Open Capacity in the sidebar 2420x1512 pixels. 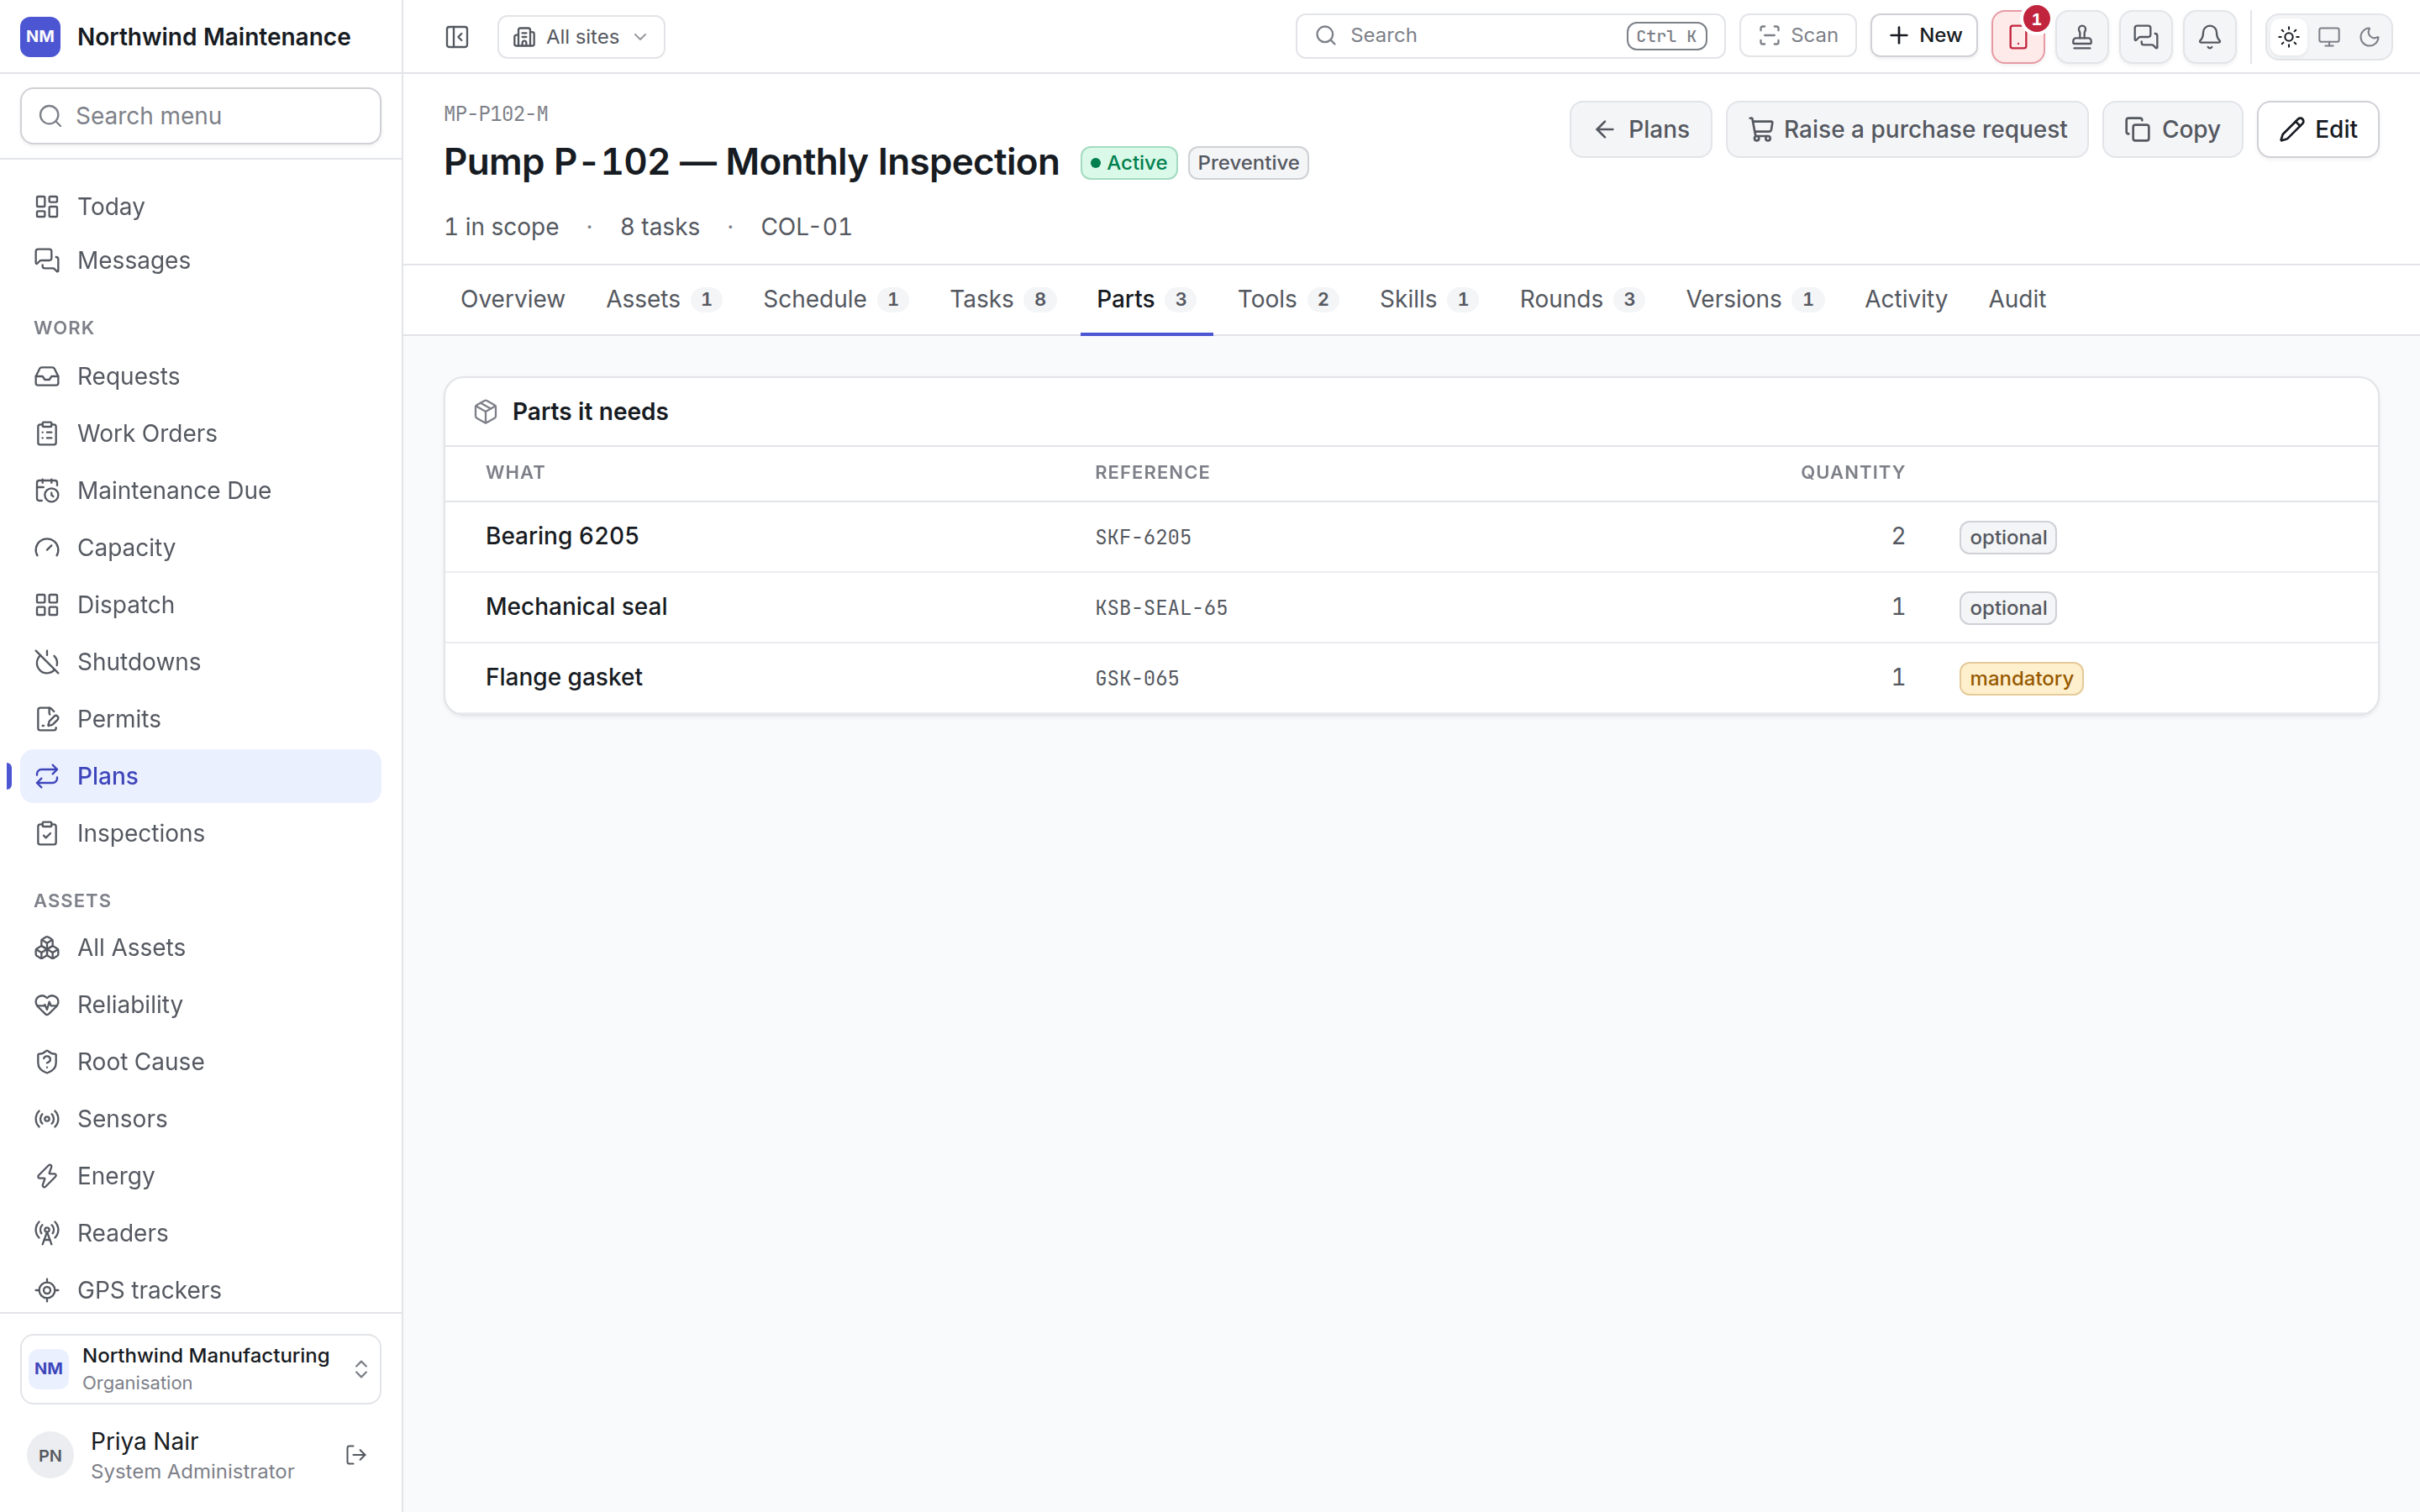click(201, 547)
